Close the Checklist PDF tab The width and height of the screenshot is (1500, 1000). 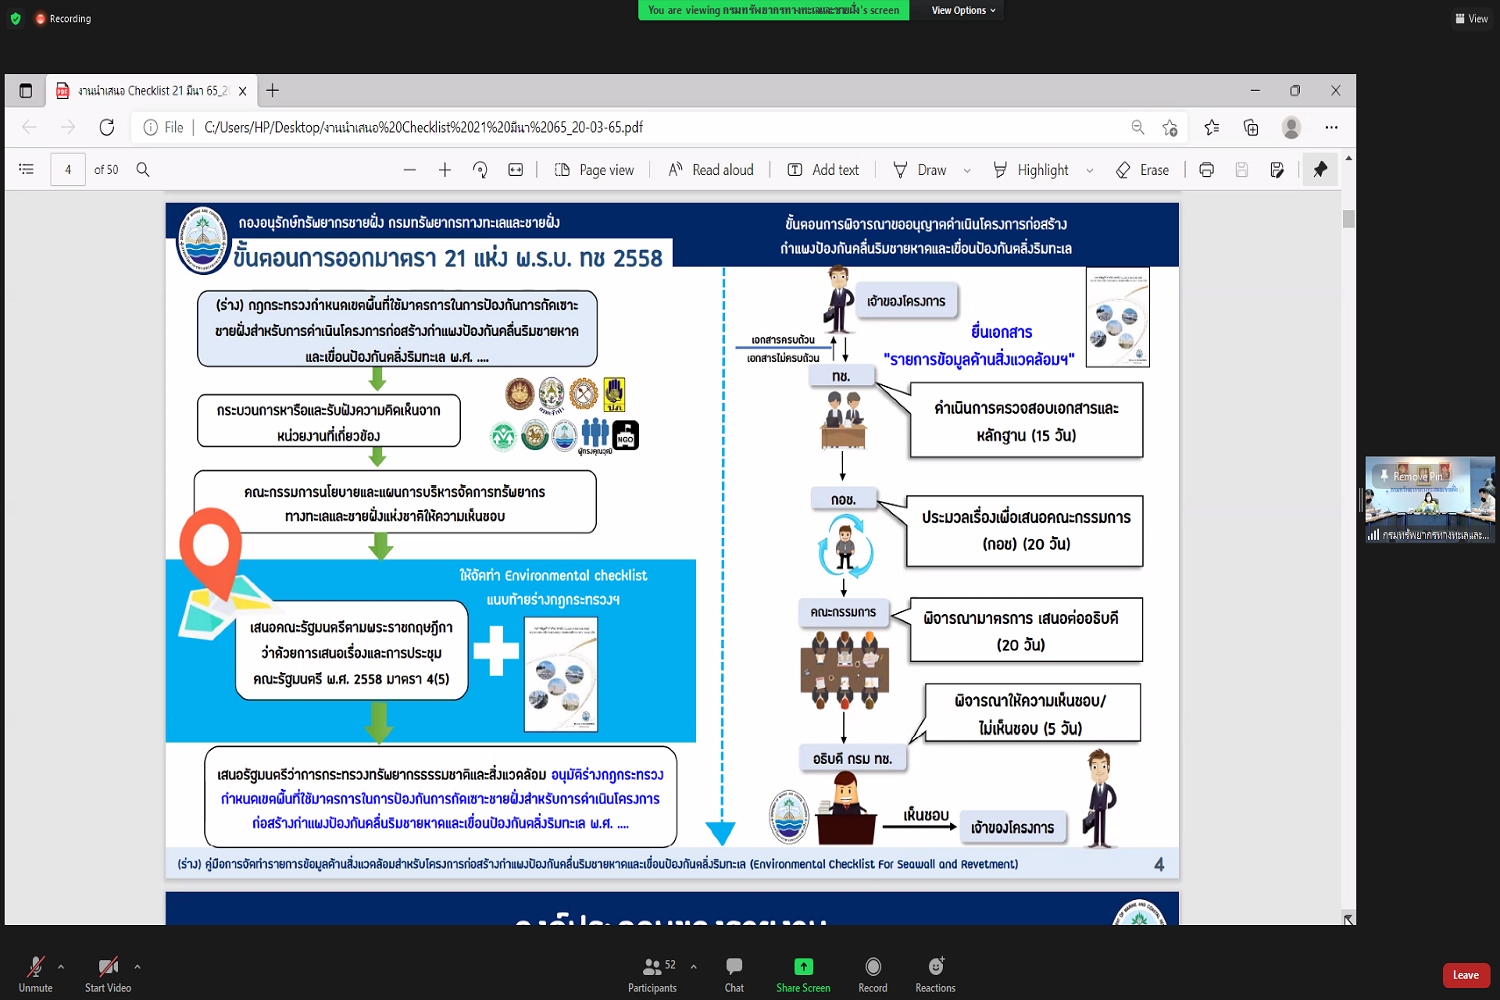point(242,91)
